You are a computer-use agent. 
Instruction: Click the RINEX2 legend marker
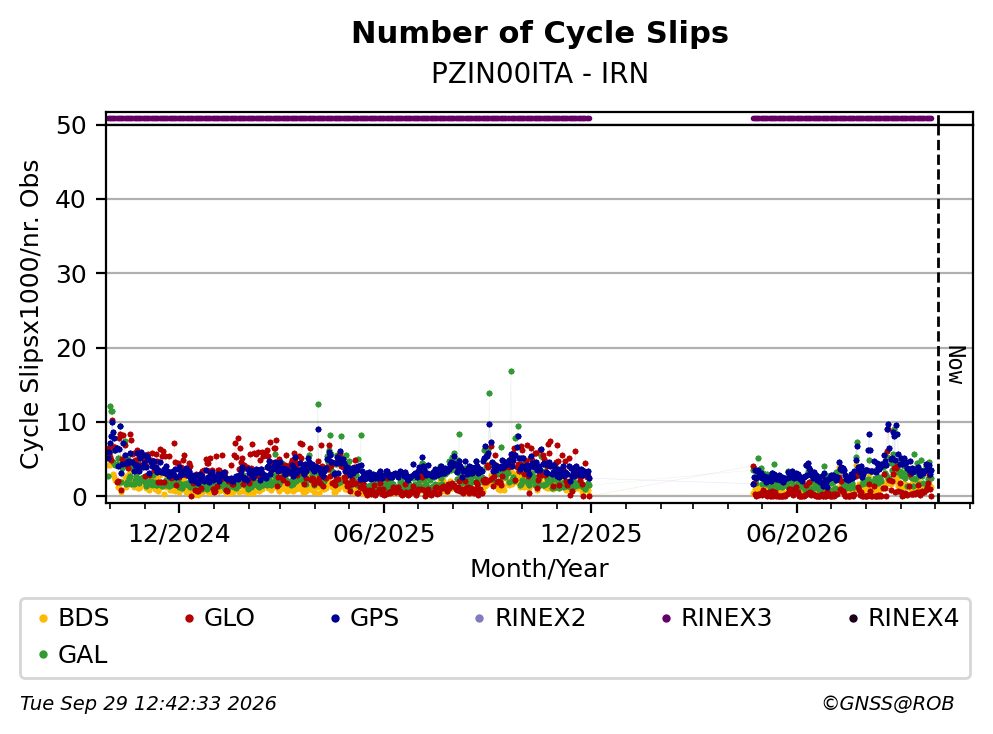479,618
